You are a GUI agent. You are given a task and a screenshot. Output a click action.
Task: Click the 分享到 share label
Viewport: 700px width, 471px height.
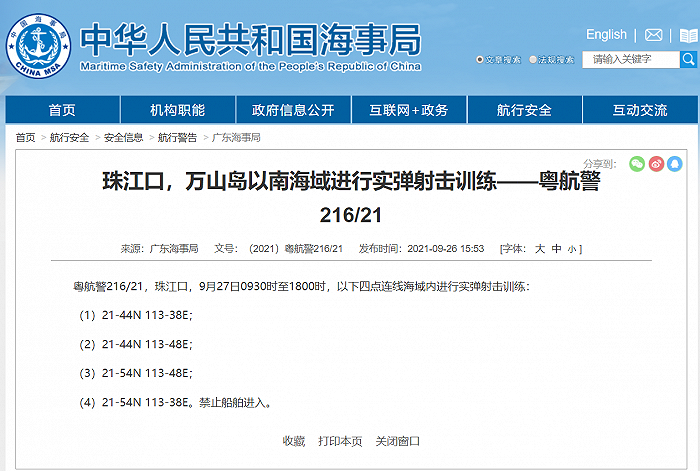600,164
